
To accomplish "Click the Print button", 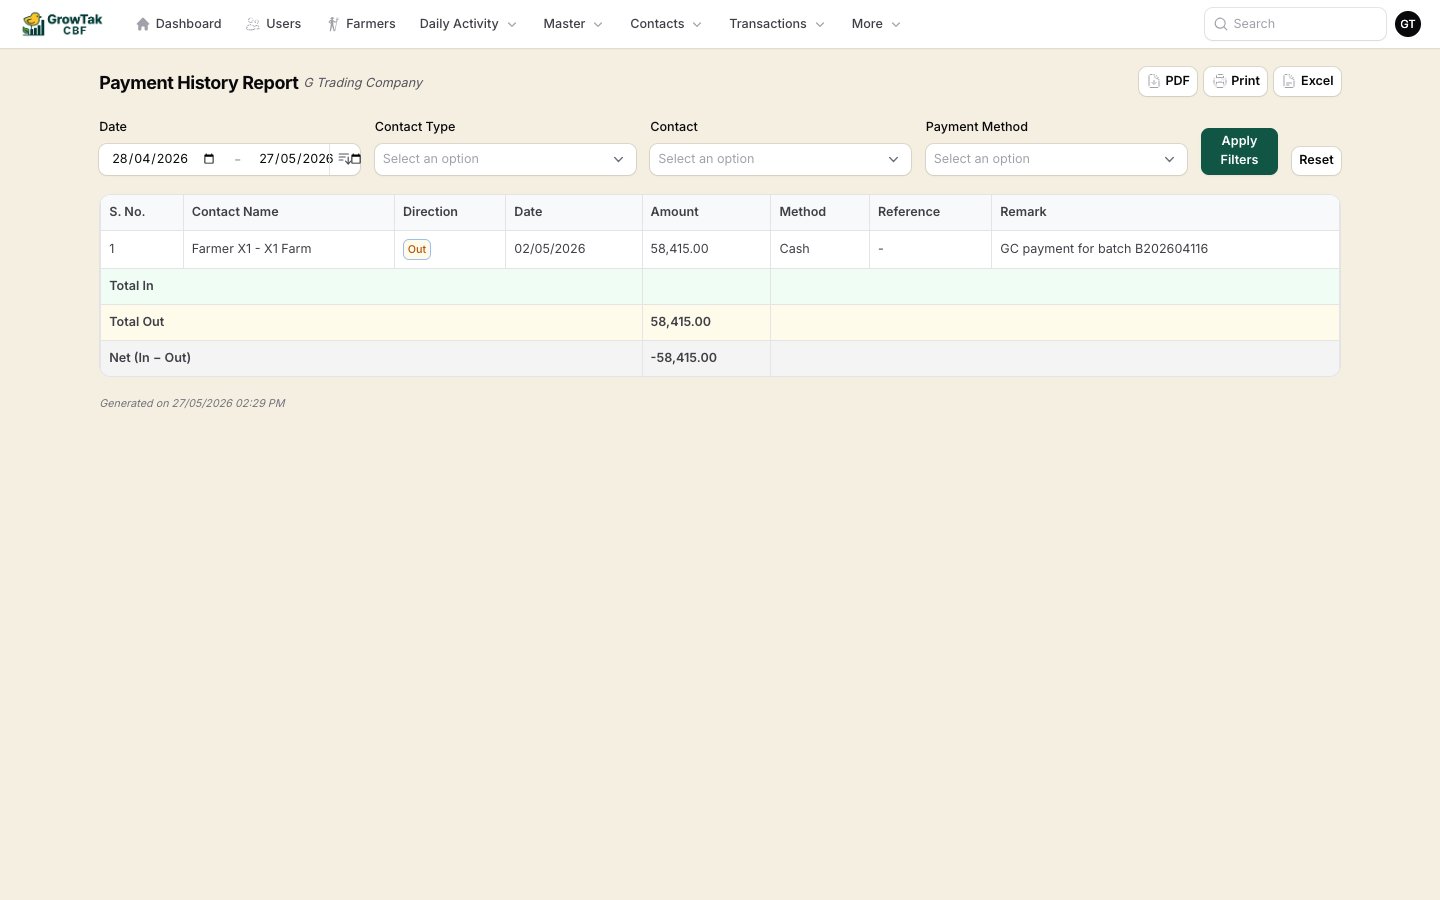I will click(x=1235, y=81).
